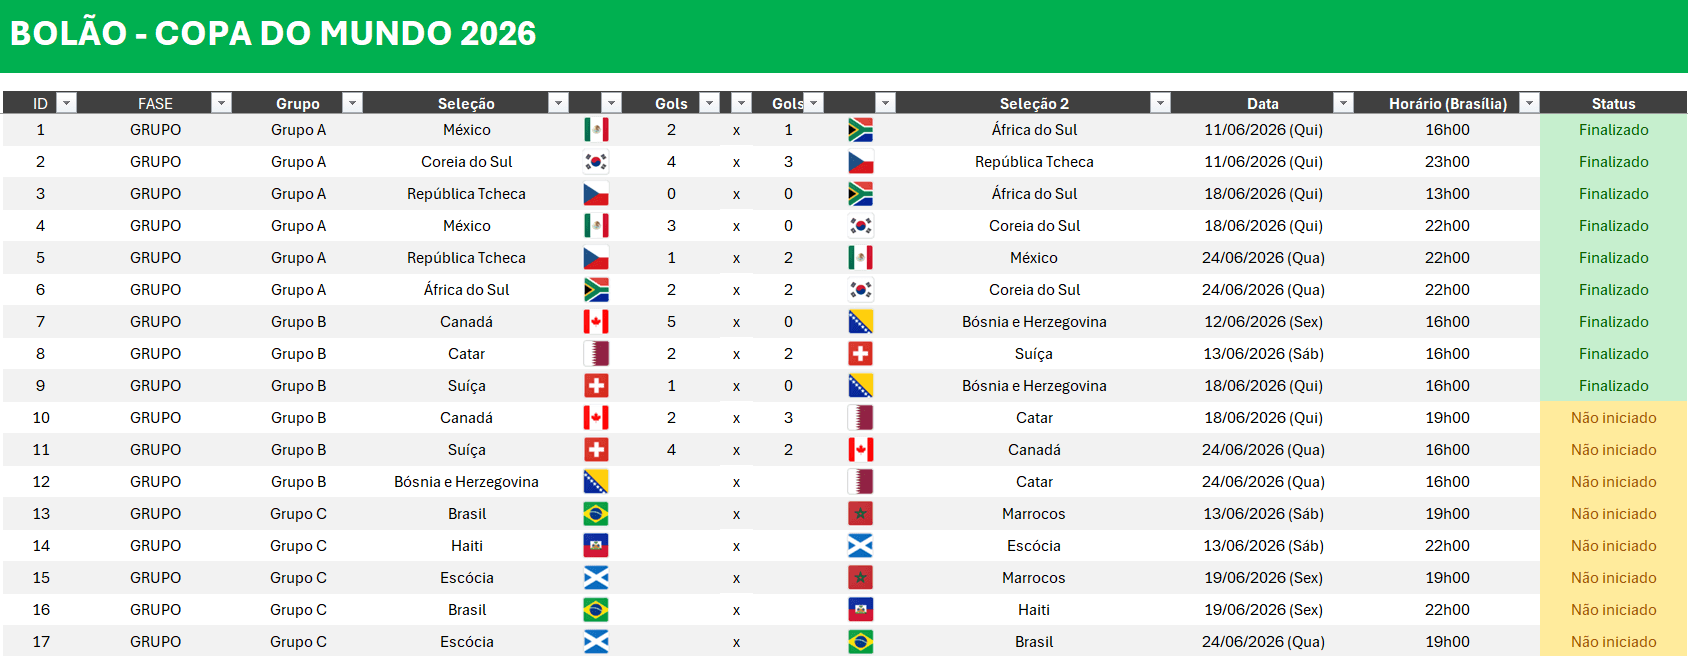Click South Africa flag in match 6 row
The height and width of the screenshot is (656, 1688).
(x=596, y=290)
